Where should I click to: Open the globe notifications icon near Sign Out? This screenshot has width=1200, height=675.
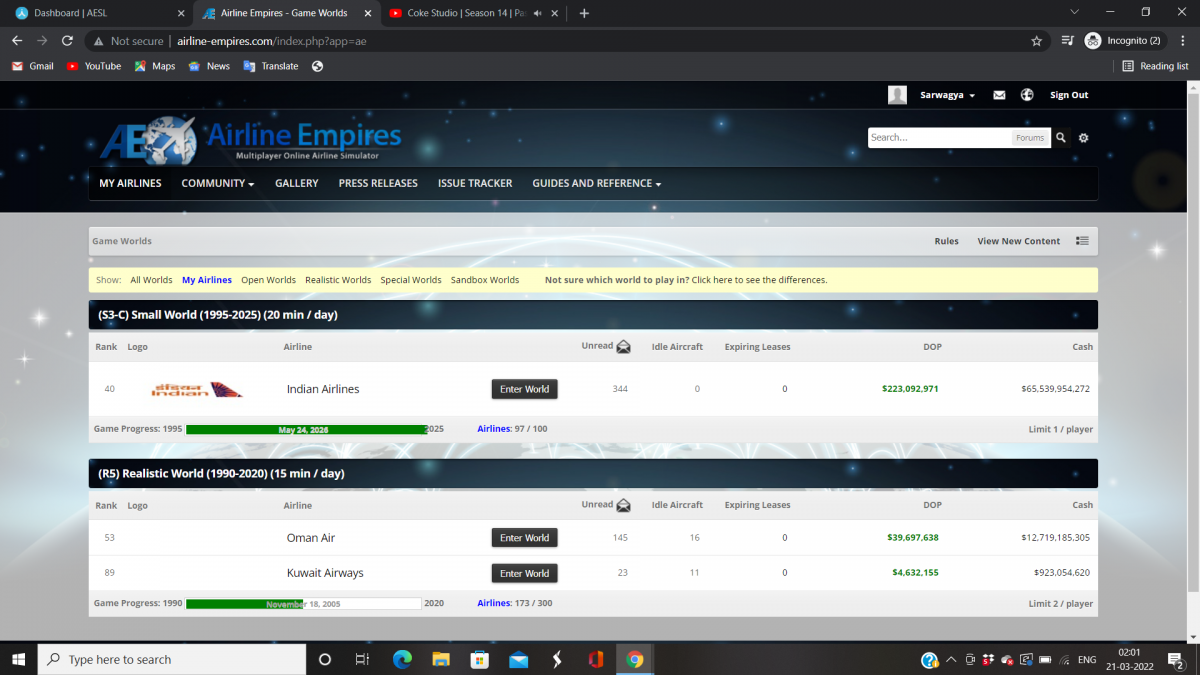[1027, 95]
